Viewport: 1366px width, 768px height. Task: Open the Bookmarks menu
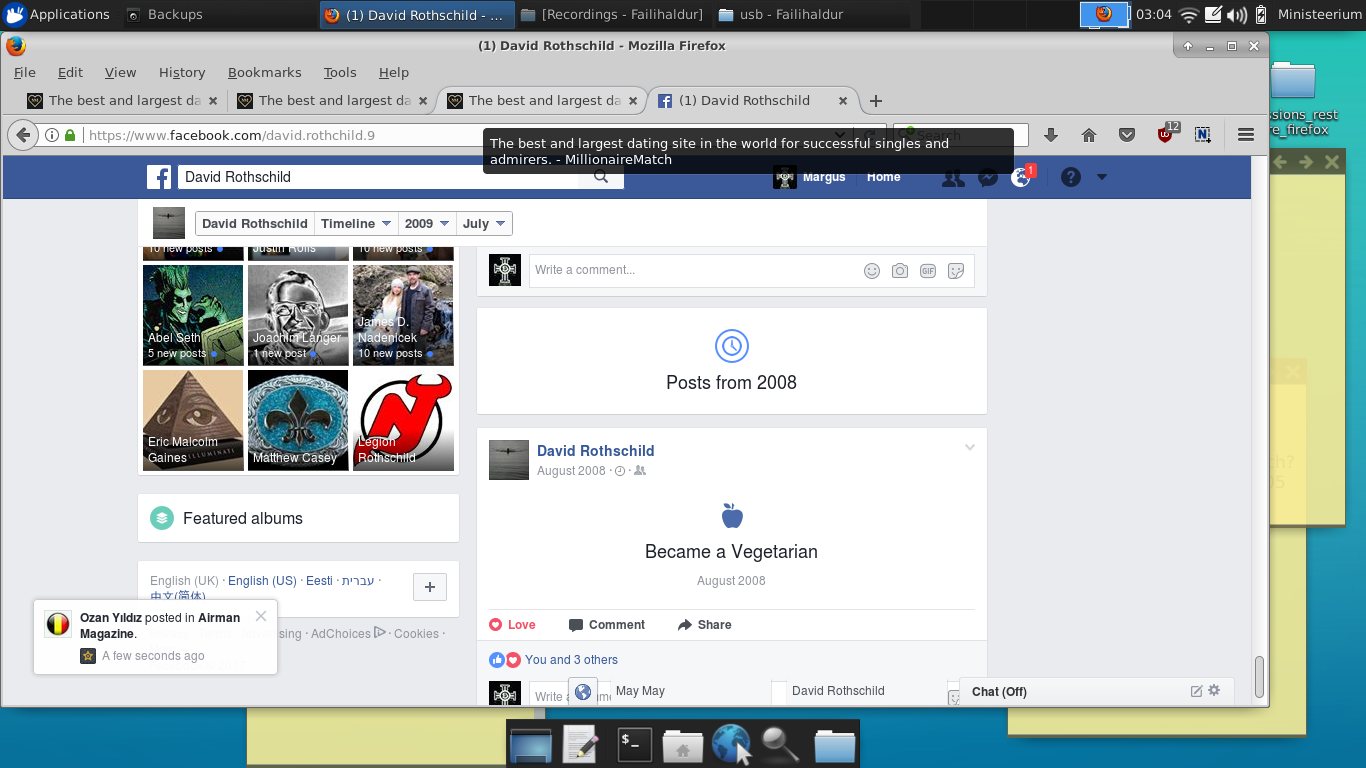pyautogui.click(x=264, y=72)
